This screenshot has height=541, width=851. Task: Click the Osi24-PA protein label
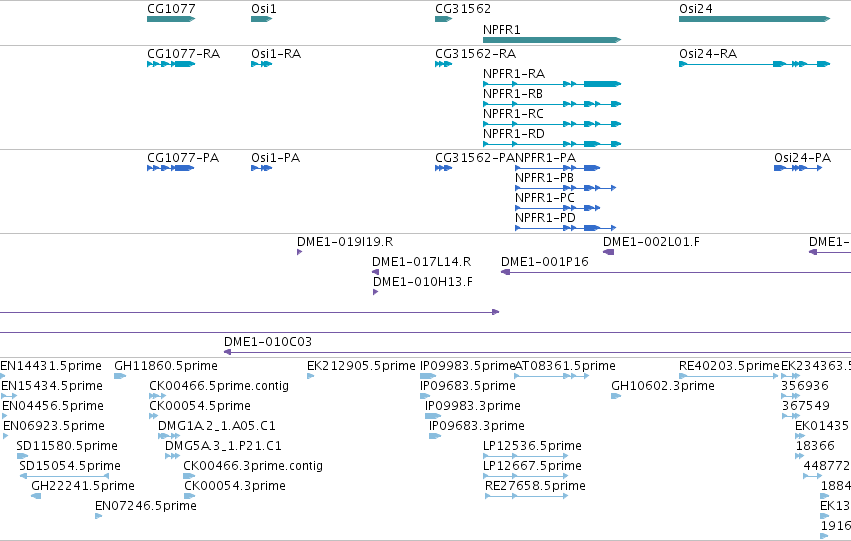[803, 158]
